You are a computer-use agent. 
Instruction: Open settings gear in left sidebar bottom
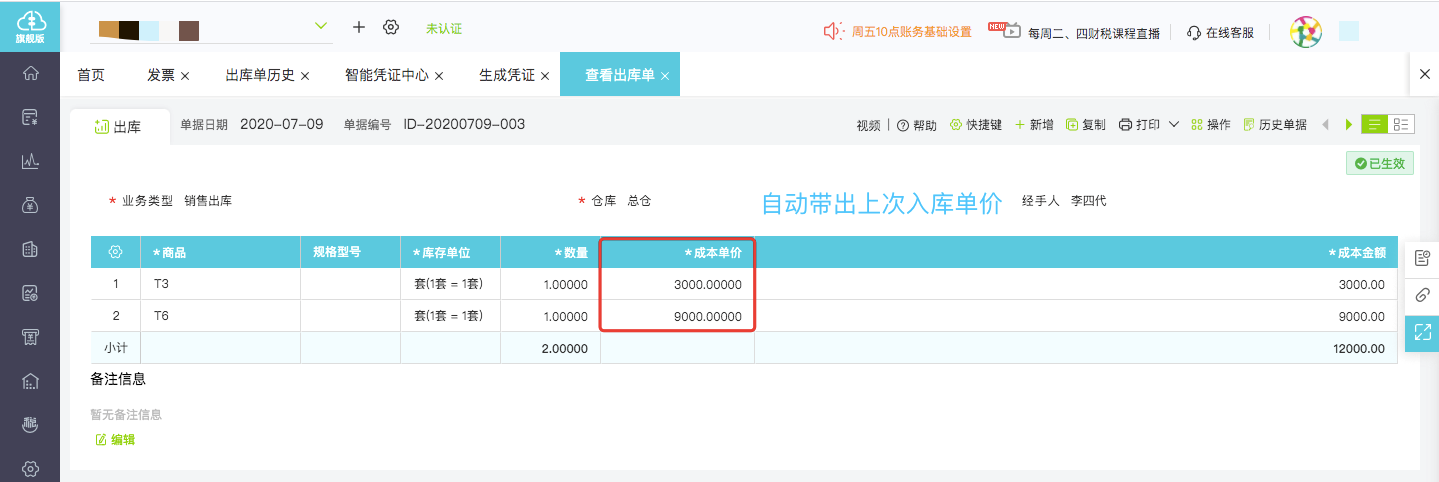click(30, 468)
